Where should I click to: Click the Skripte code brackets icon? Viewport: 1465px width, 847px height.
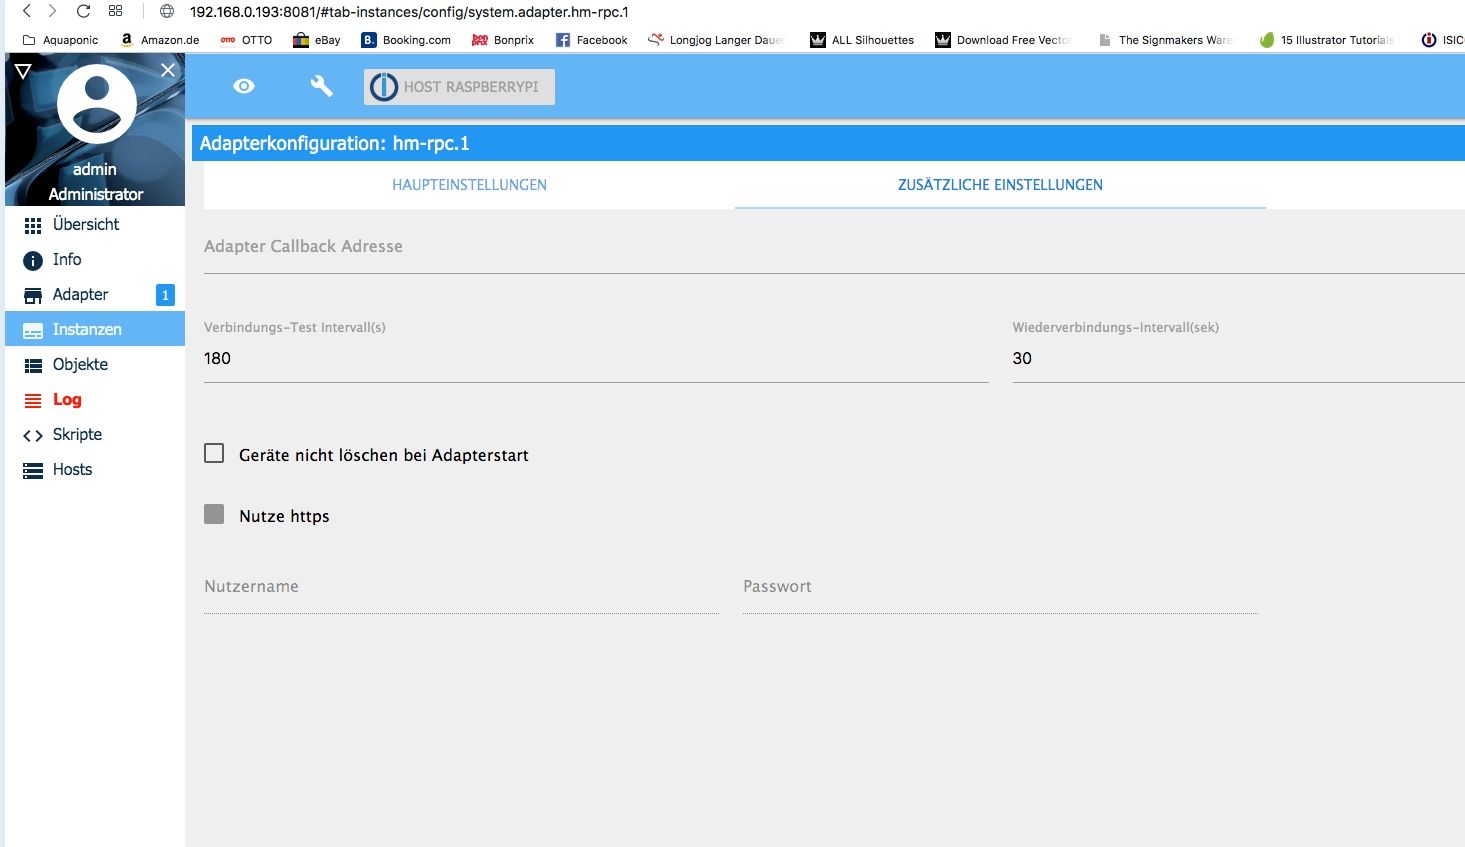(x=33, y=436)
